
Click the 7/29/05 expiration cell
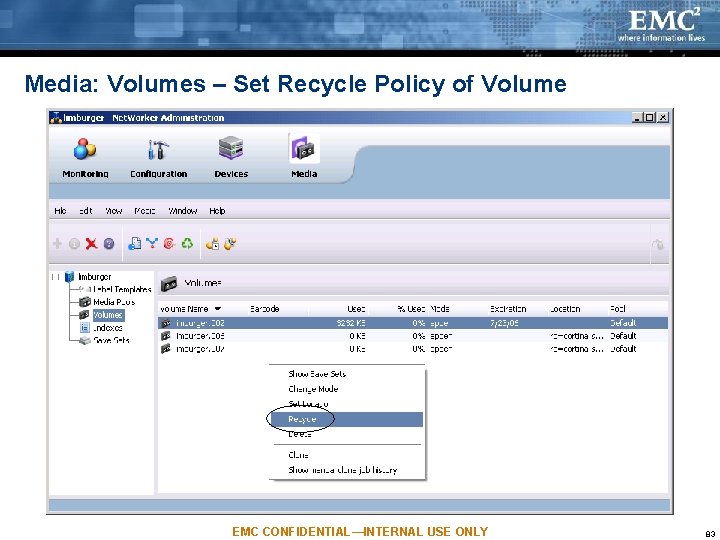504,323
